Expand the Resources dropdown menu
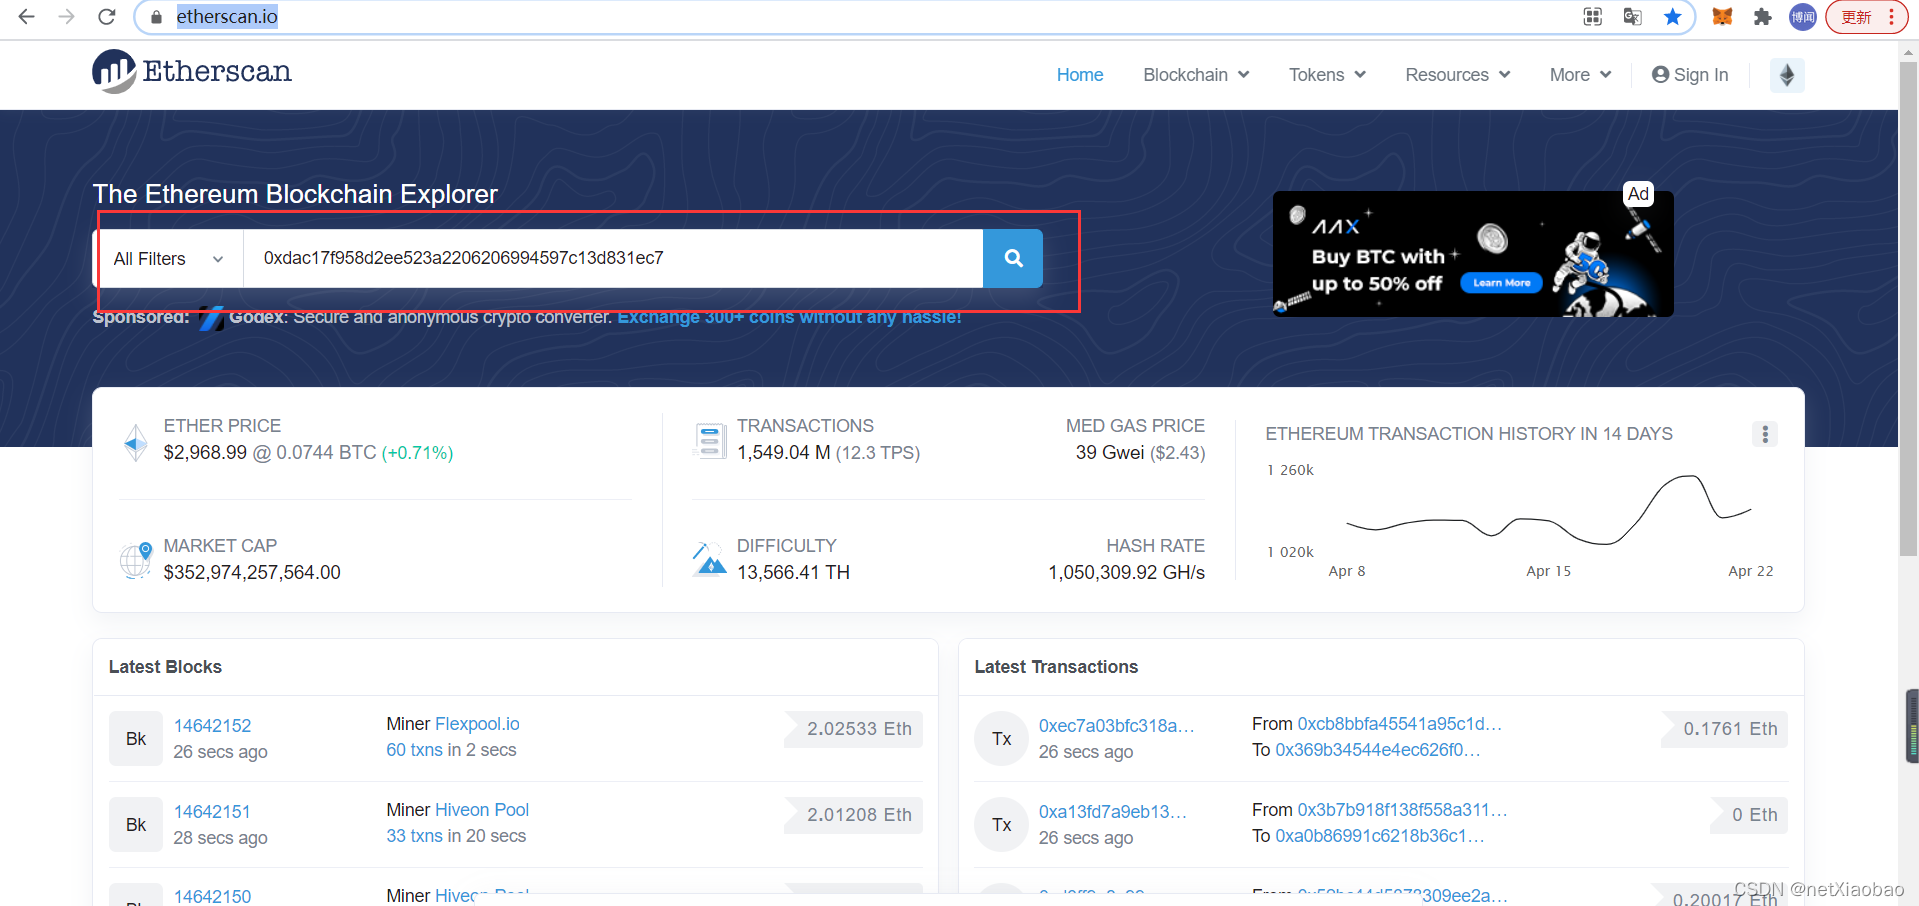Viewport: 1919px width, 906px height. coord(1457,75)
